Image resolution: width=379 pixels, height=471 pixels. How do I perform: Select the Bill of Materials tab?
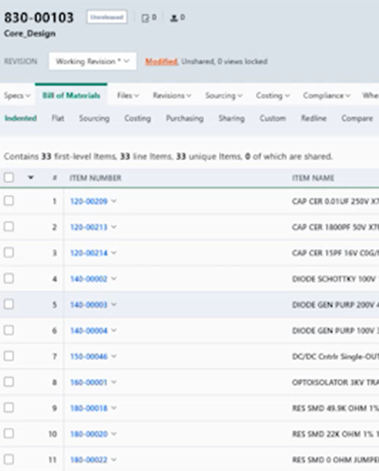tap(71, 96)
